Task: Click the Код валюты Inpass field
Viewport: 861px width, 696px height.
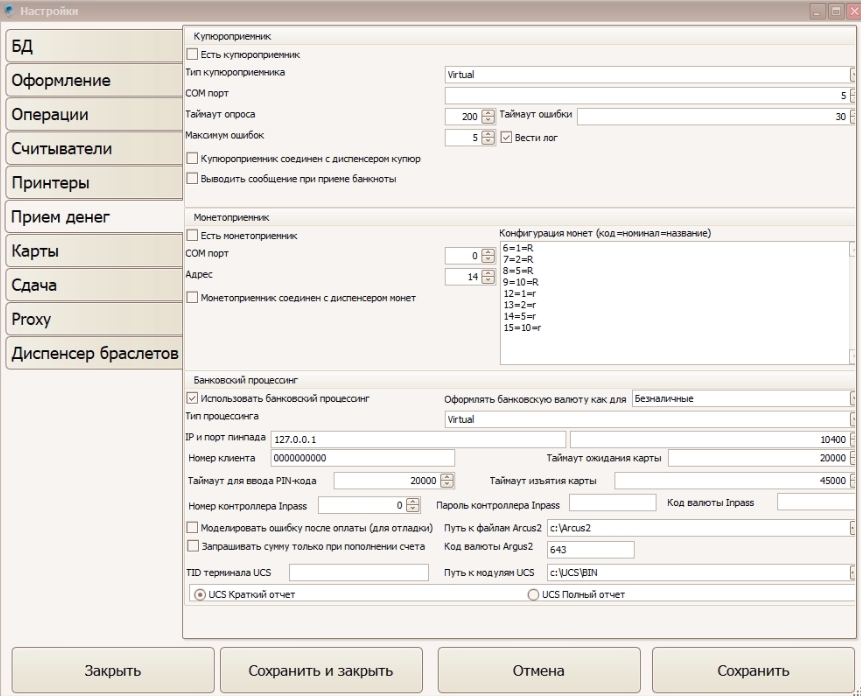Action: [816, 502]
